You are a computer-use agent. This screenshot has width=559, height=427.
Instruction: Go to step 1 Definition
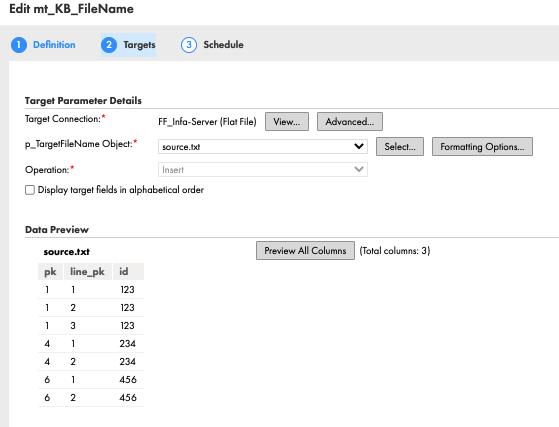[x=43, y=45]
